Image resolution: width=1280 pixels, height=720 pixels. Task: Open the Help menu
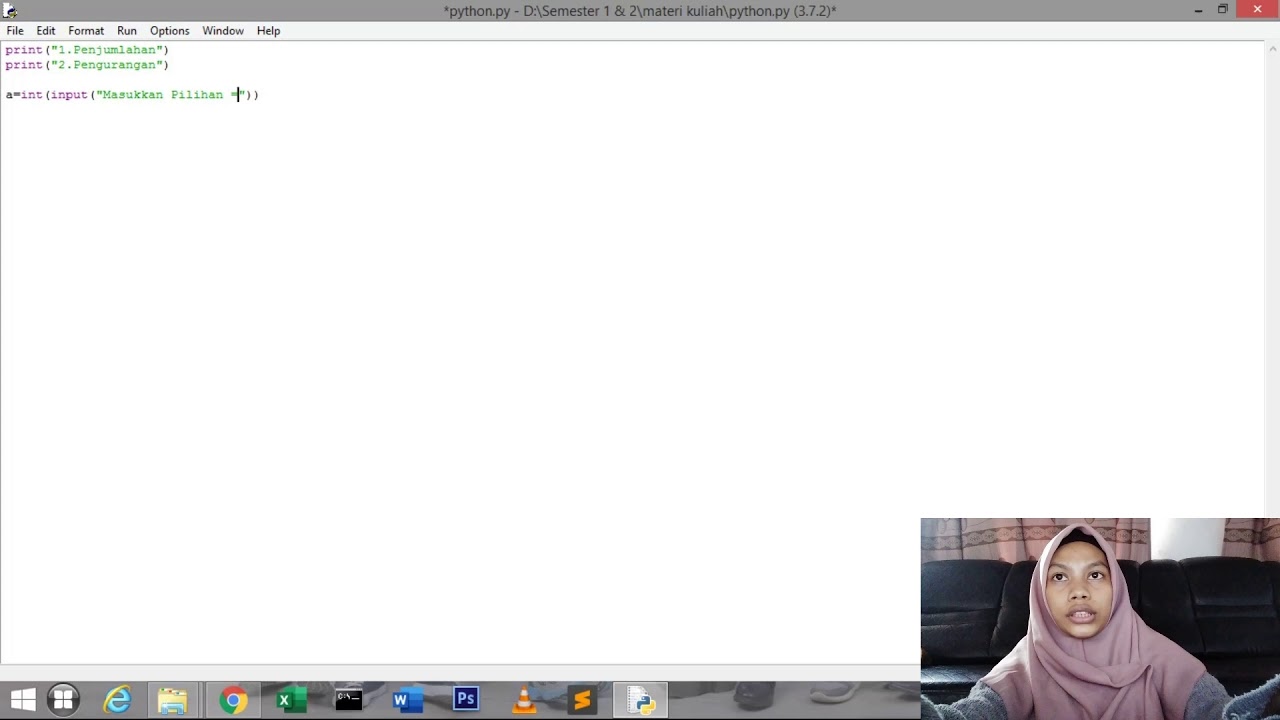click(268, 31)
